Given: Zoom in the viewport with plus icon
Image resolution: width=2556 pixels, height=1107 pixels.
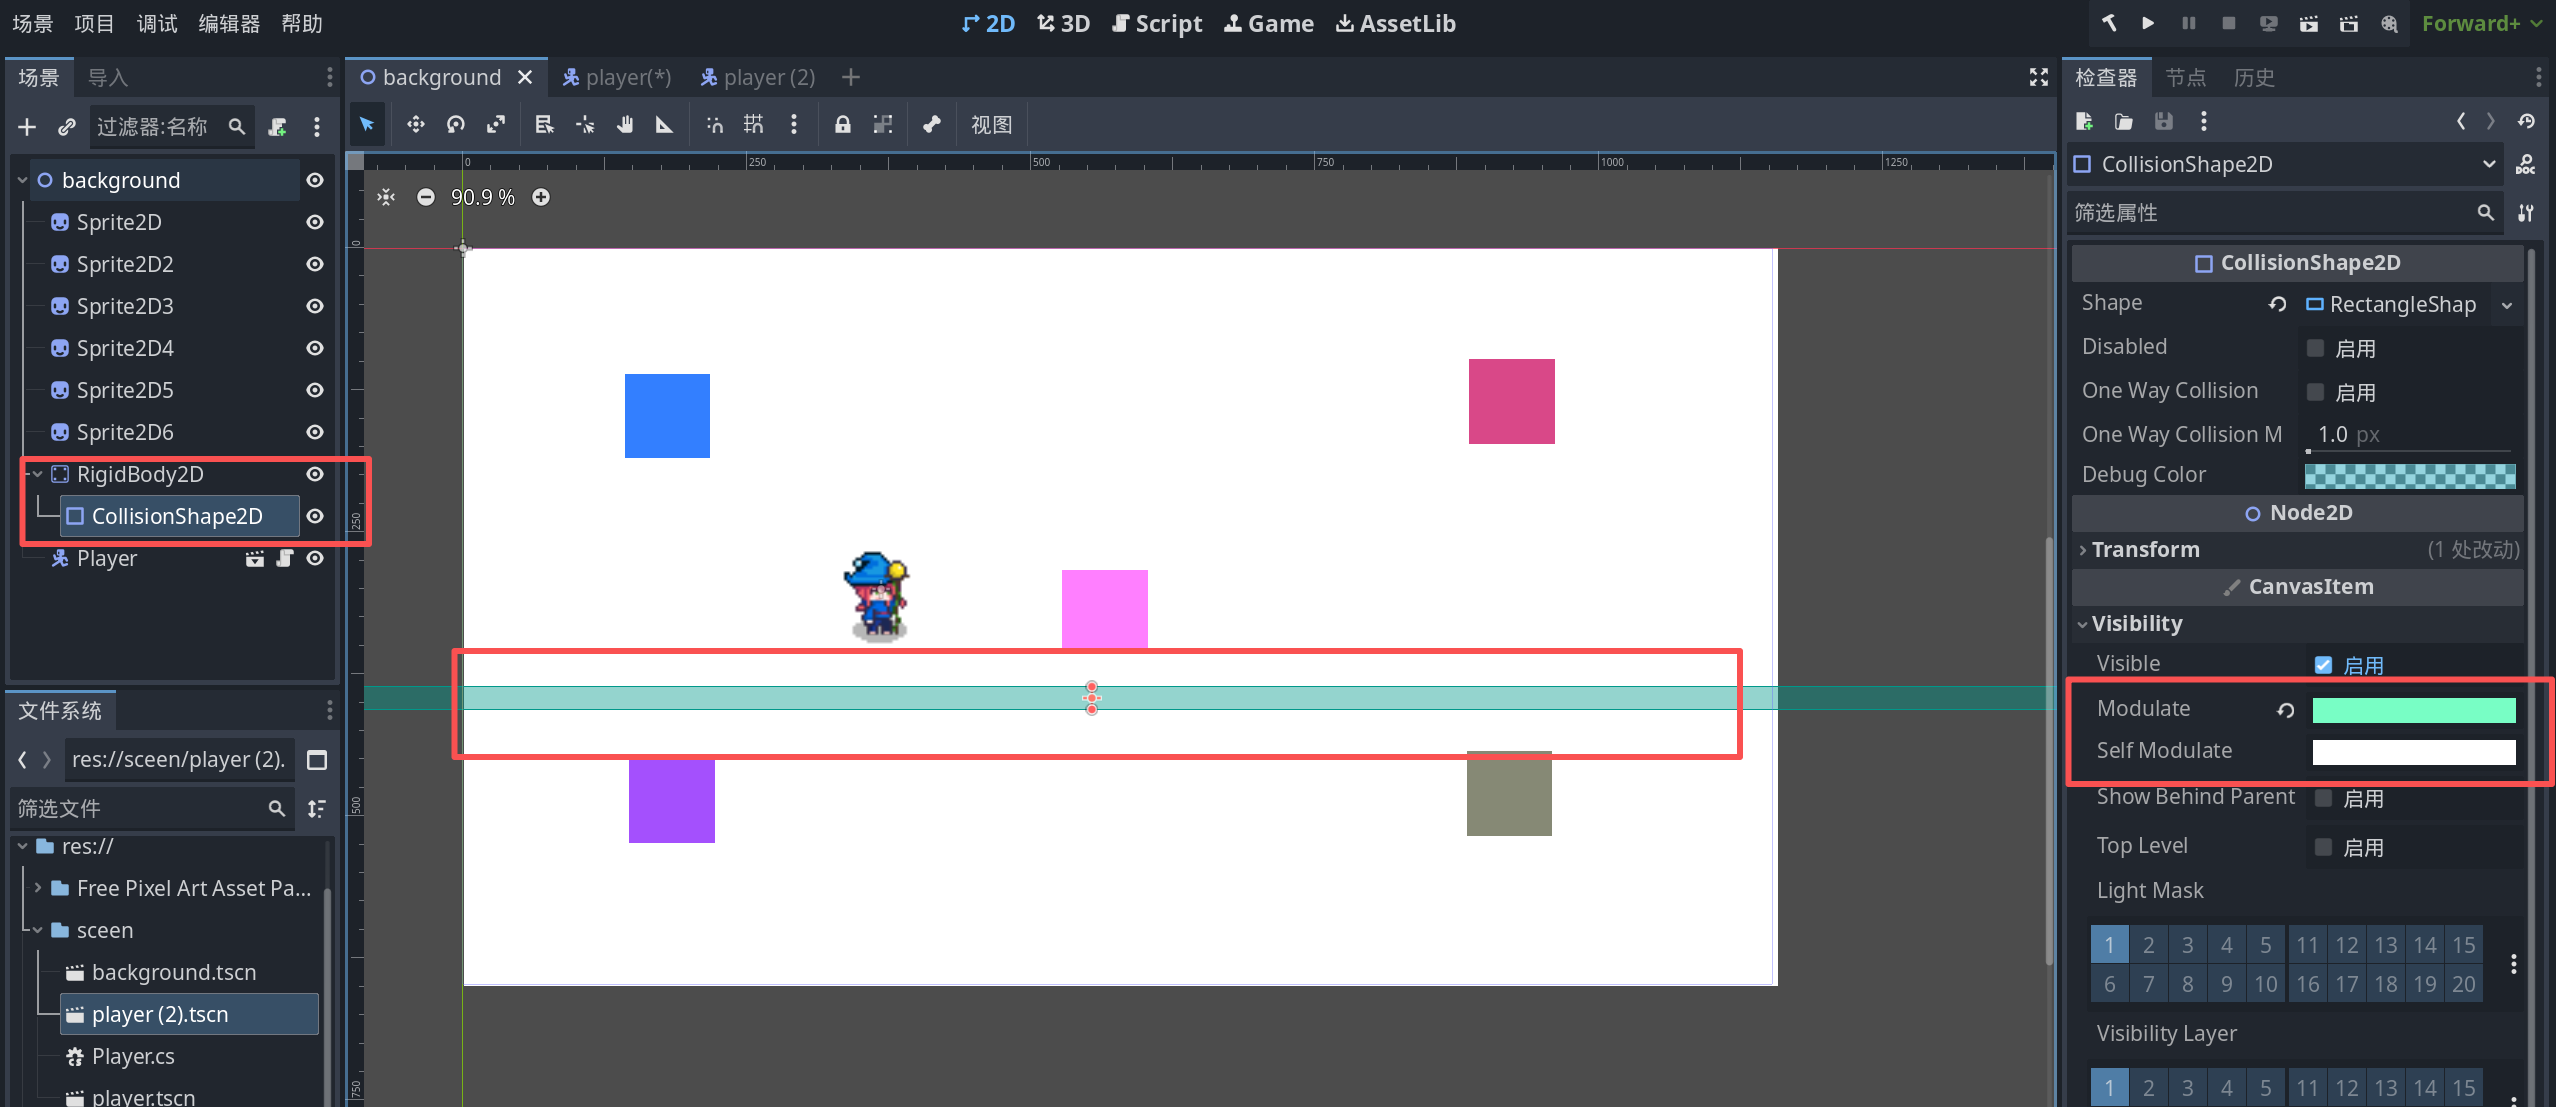Looking at the screenshot, I should [541, 197].
